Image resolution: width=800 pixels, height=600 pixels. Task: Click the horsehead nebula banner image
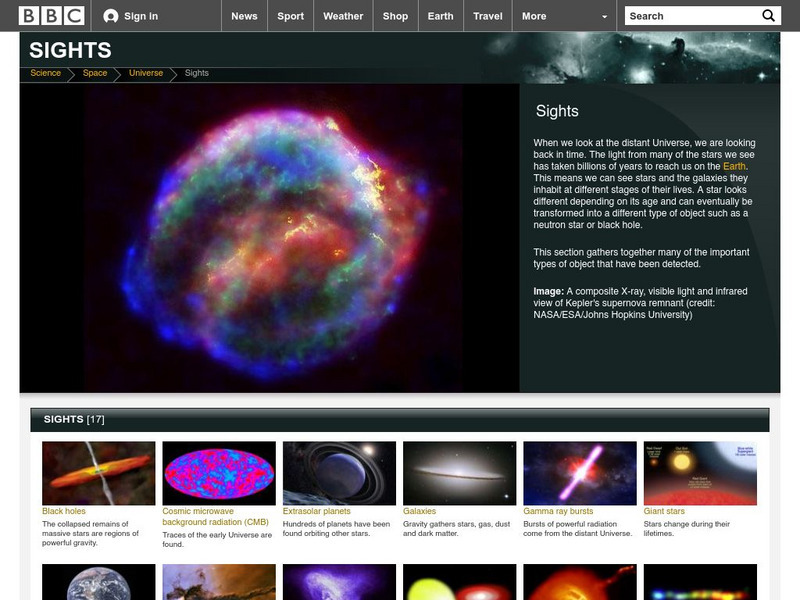(632, 58)
